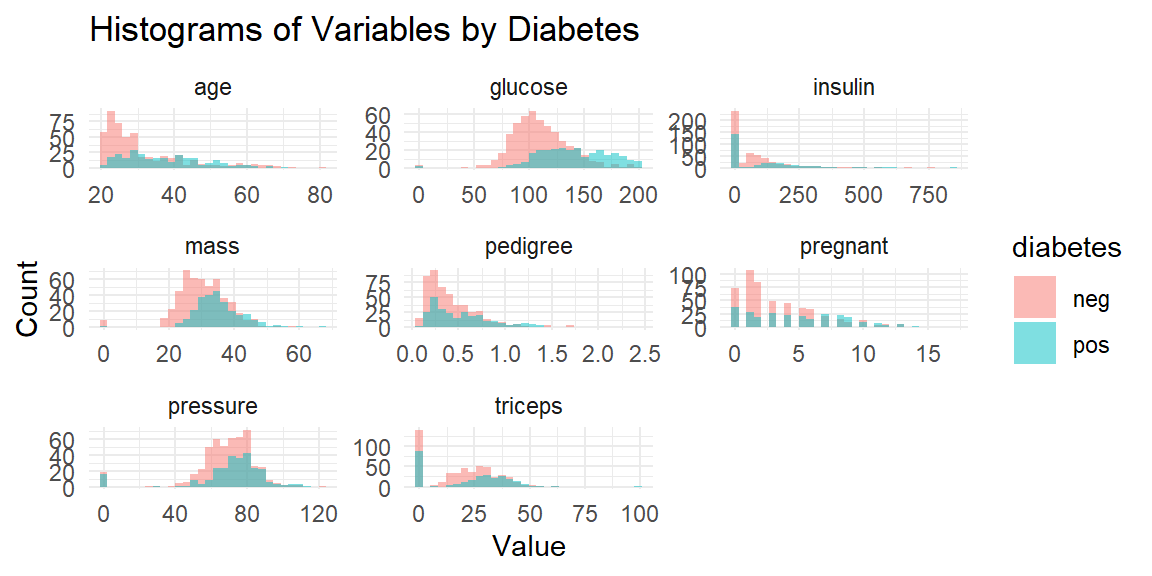
Task: Click the "Value" x-axis label
Action: [x=528, y=547]
